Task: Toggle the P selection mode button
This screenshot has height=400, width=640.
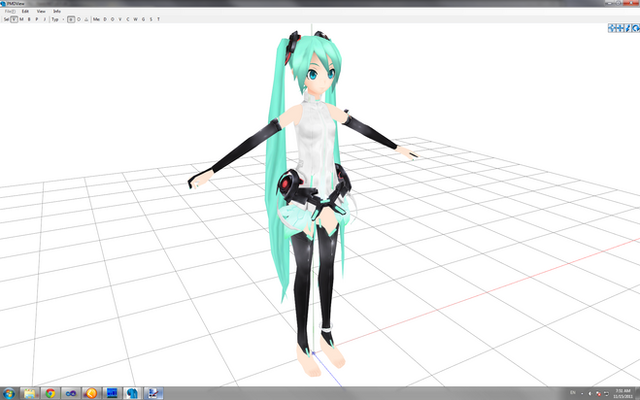Action: (x=36, y=19)
